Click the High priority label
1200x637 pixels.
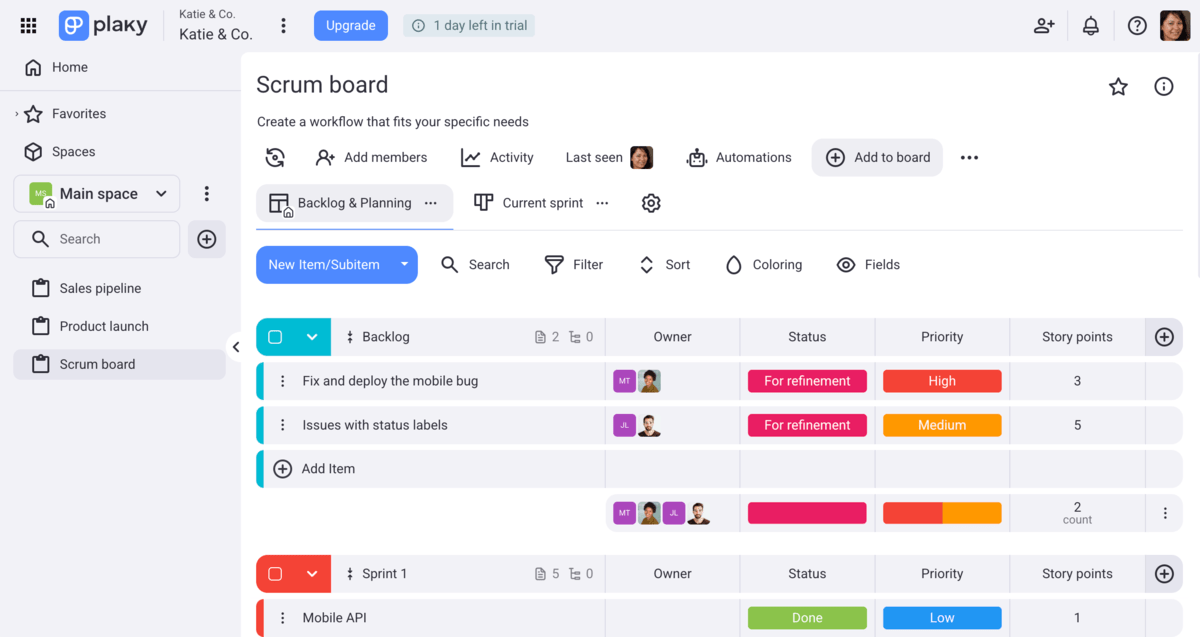(941, 381)
